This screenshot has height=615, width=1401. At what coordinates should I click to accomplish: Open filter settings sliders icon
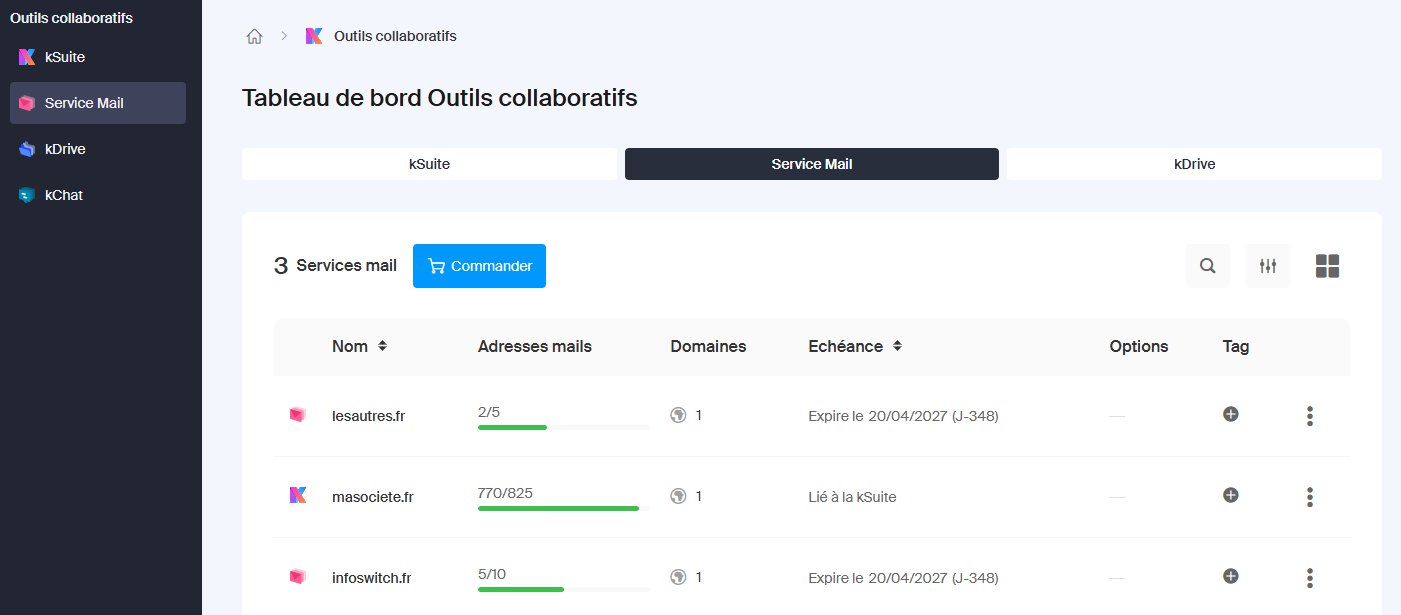[1268, 266]
